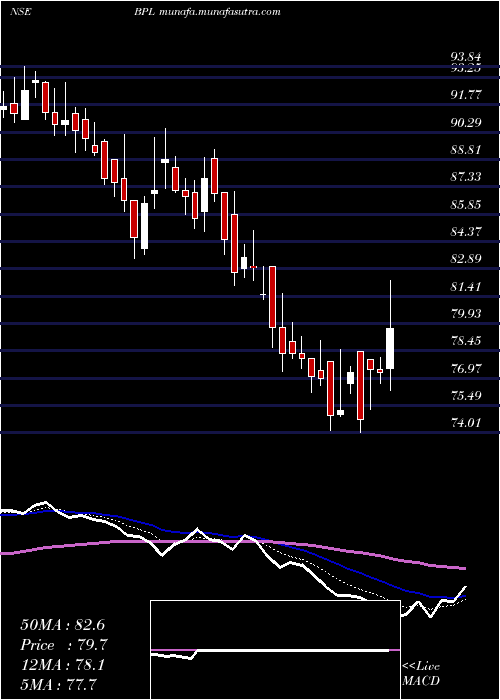Click the 5MA : 77.7 readout
The height and width of the screenshot is (700, 500).
click(x=59, y=684)
